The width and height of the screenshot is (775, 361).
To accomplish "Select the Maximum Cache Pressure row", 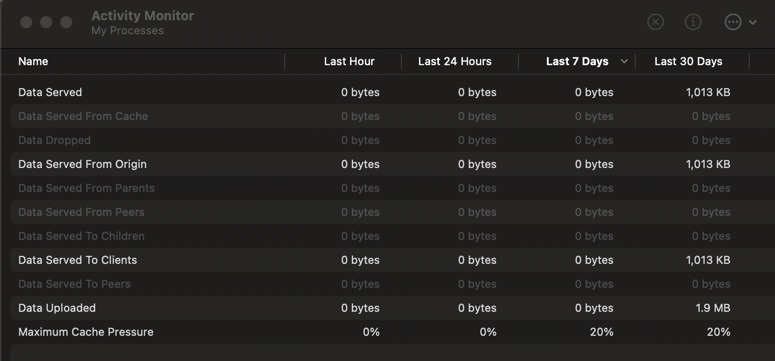I will pyautogui.click(x=388, y=332).
